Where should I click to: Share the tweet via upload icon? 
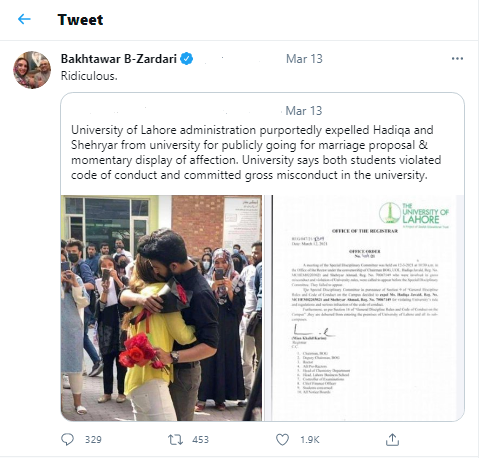click(392, 439)
